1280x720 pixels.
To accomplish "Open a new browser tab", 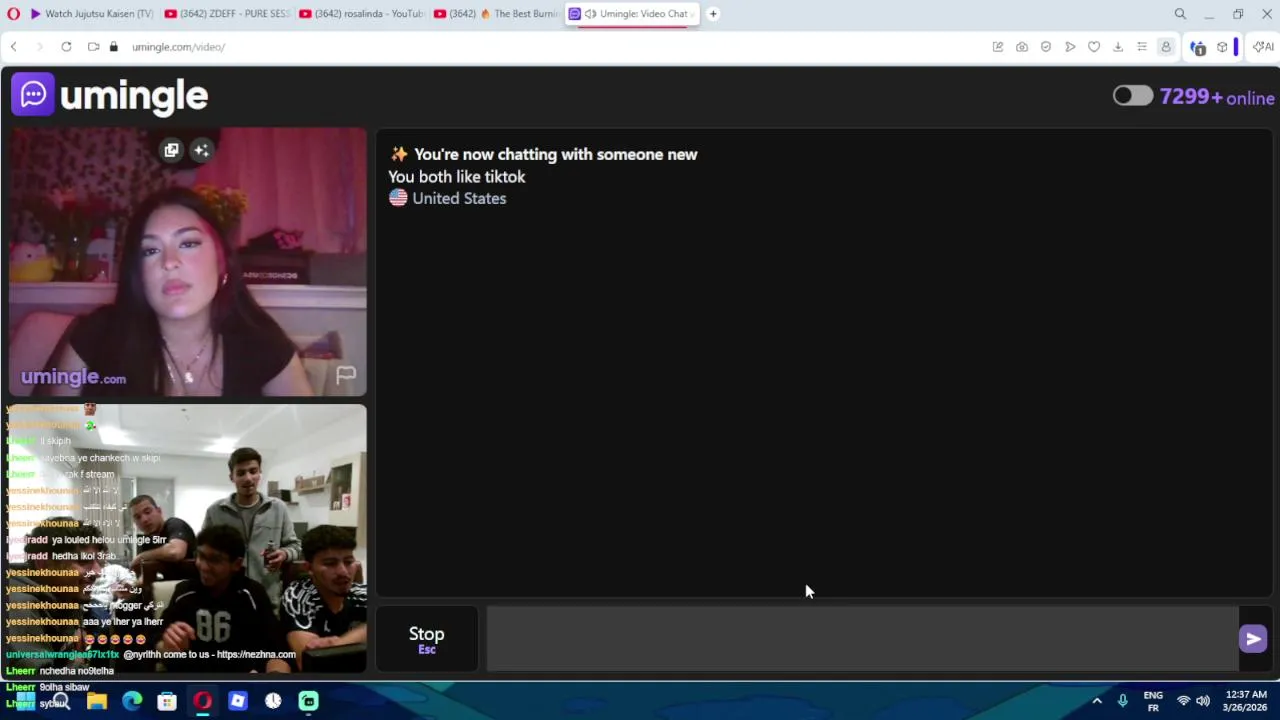I will tap(713, 14).
